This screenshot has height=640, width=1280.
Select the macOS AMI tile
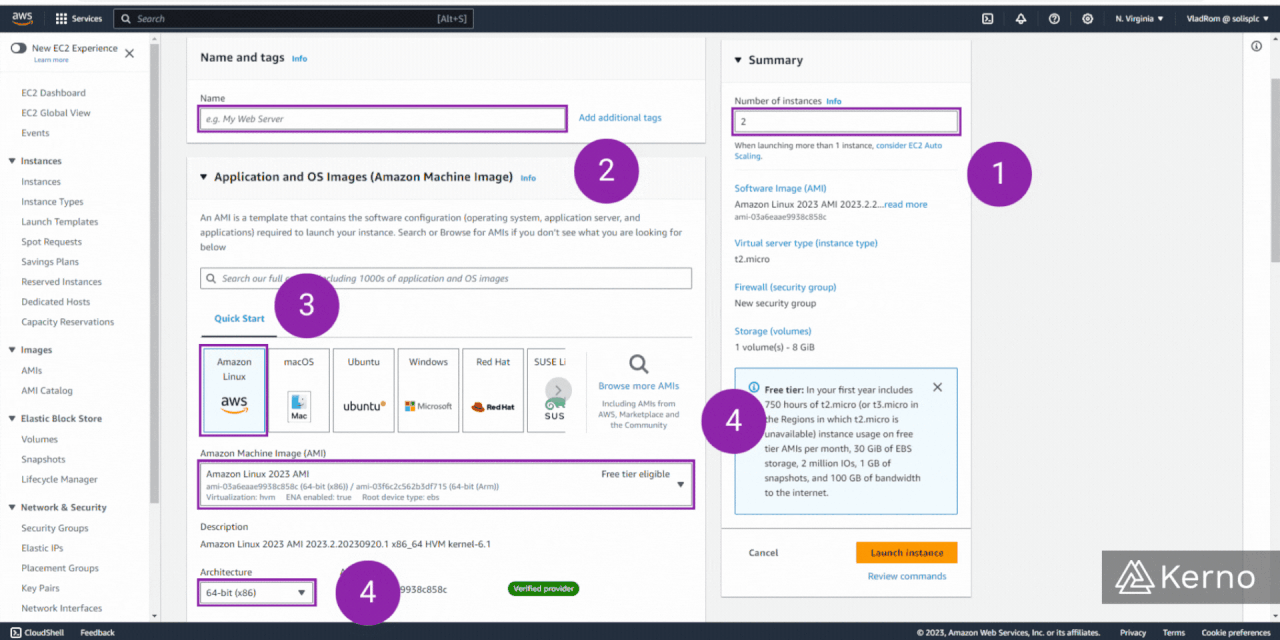(299, 390)
